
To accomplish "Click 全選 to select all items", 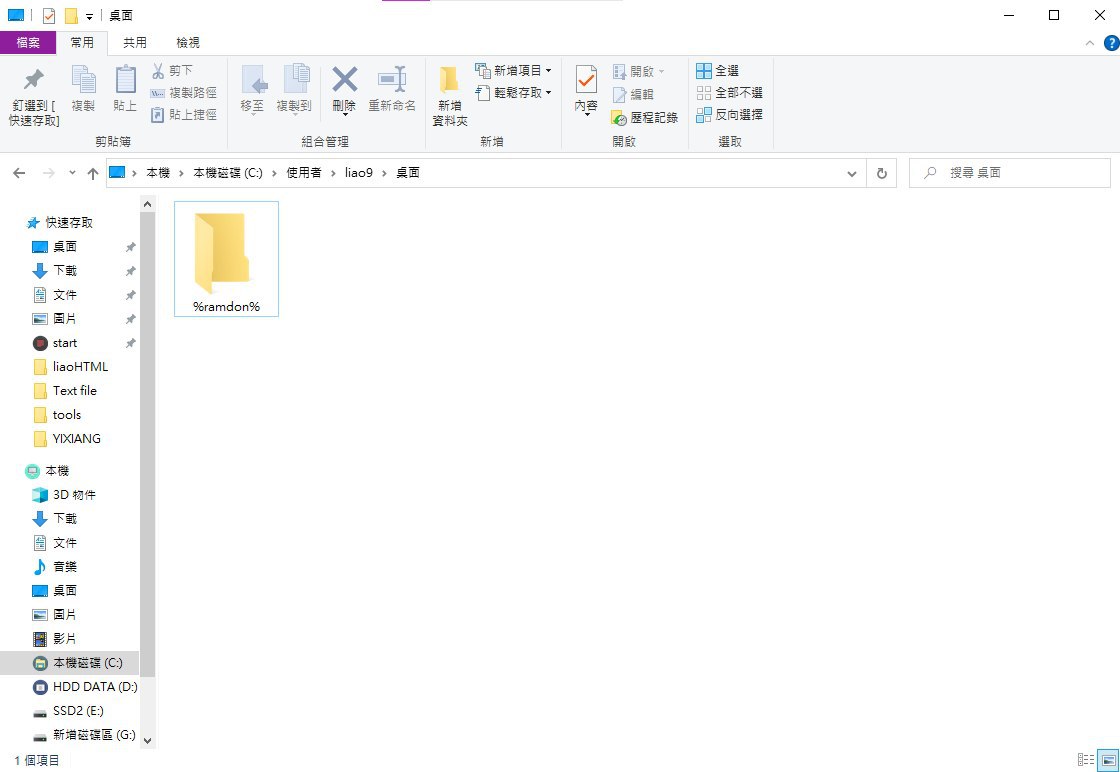I will click(717, 71).
